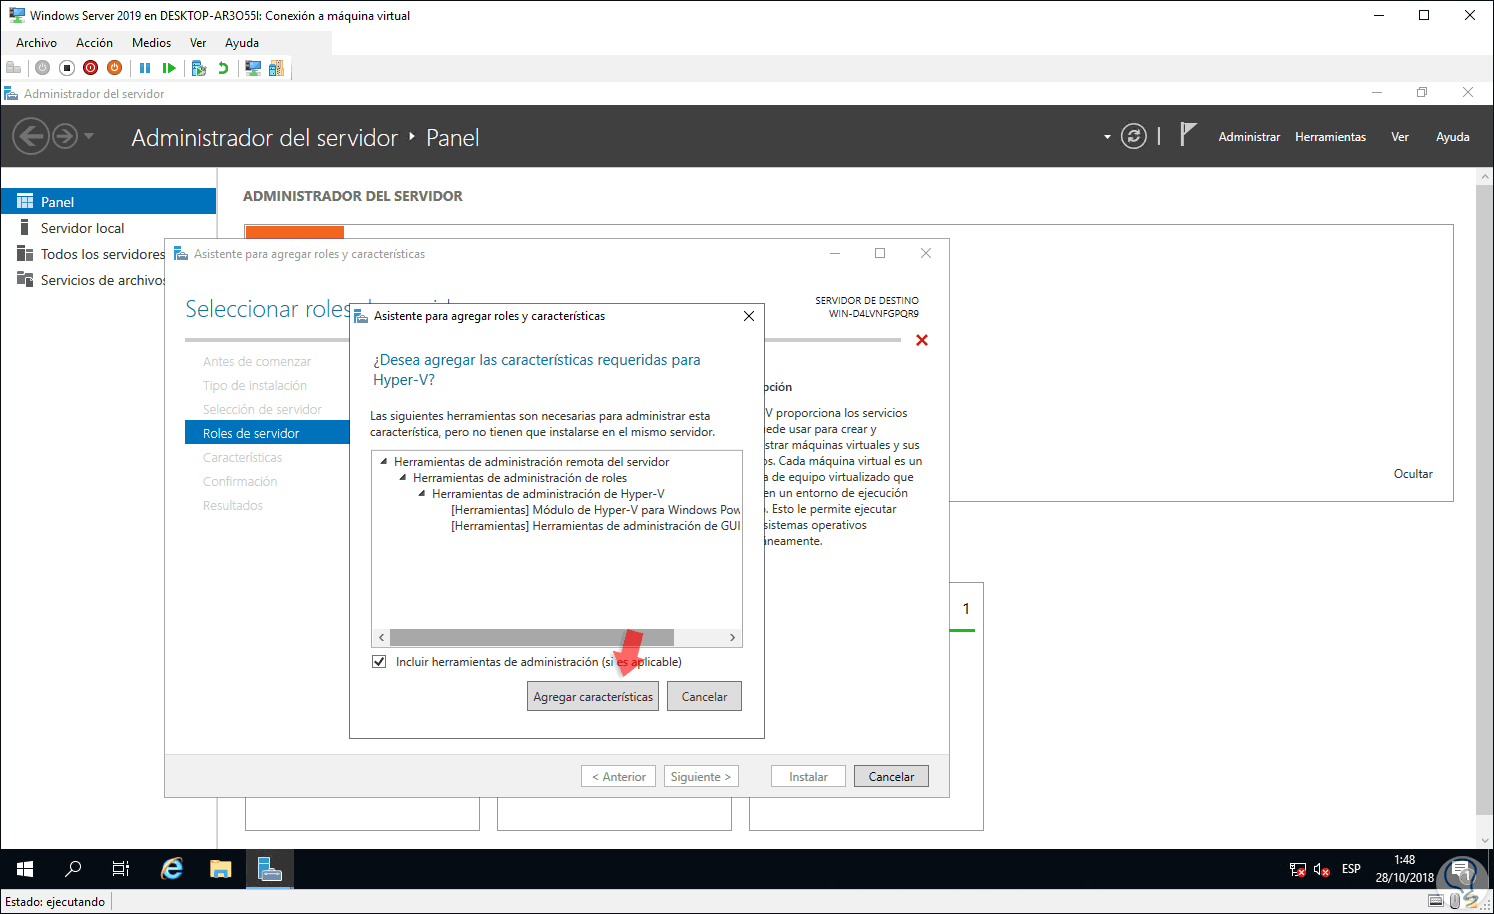
Task: Uncheck Incluir herramientas de administración checkbox
Action: point(379,661)
